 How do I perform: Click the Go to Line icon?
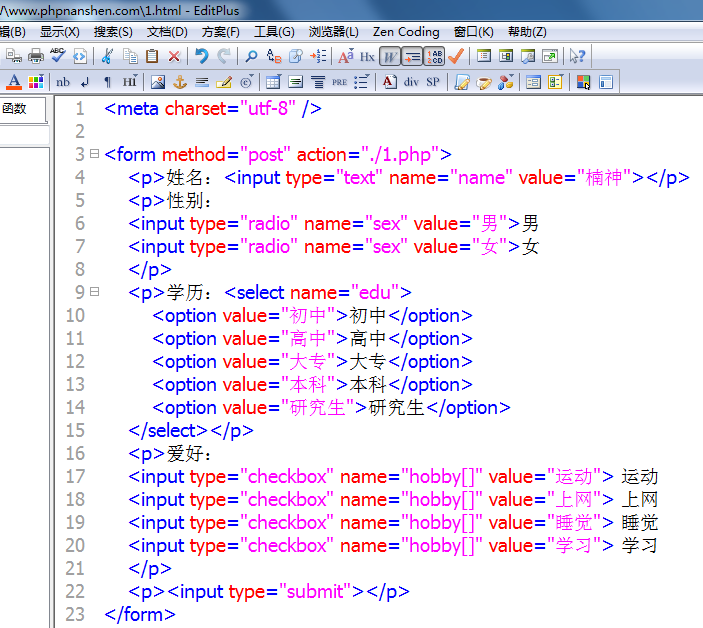click(x=318, y=56)
